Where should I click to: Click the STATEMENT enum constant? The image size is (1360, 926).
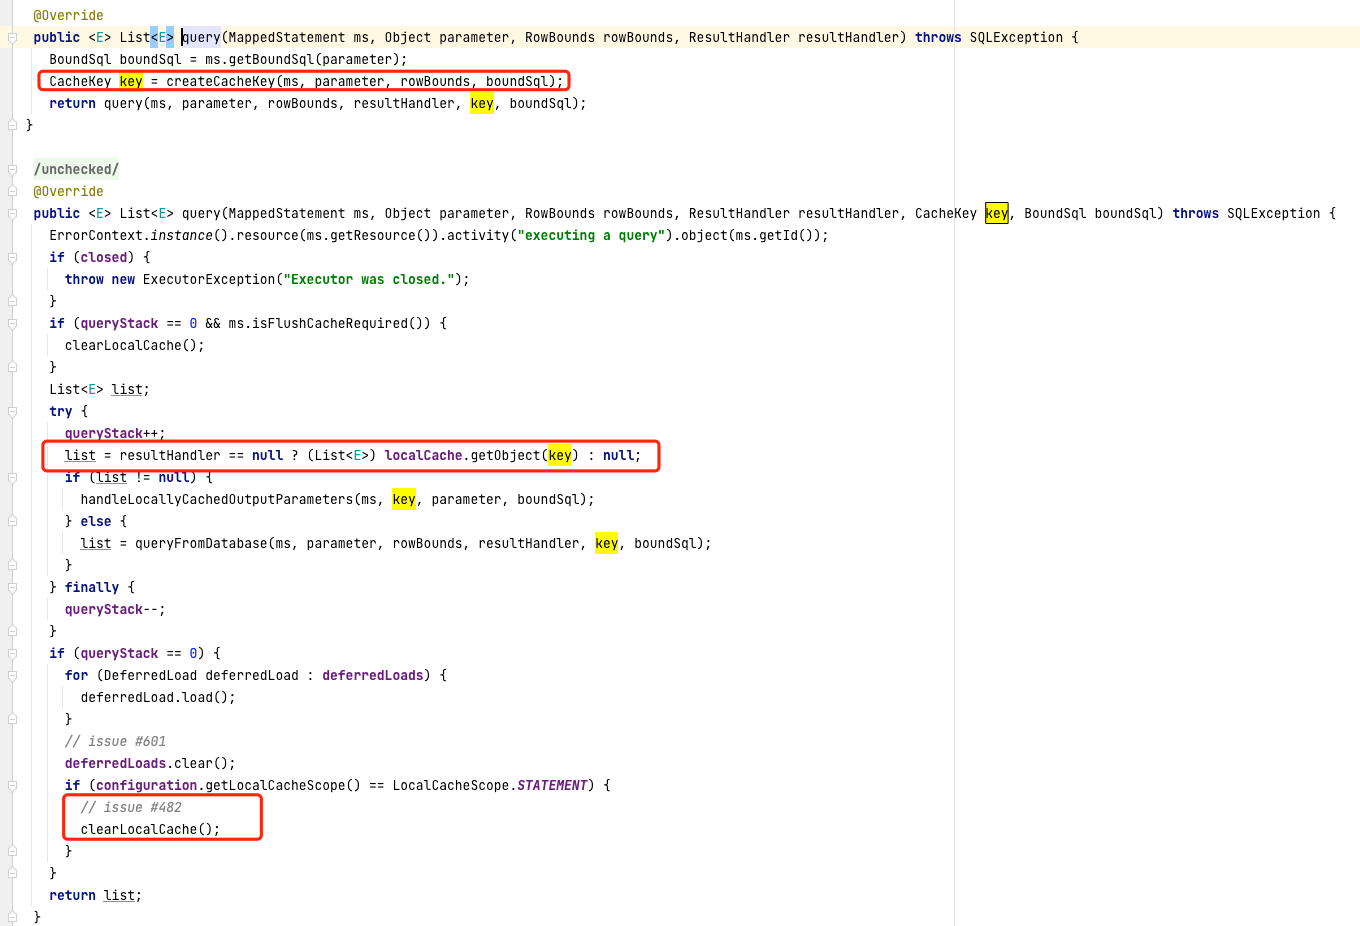coord(552,785)
